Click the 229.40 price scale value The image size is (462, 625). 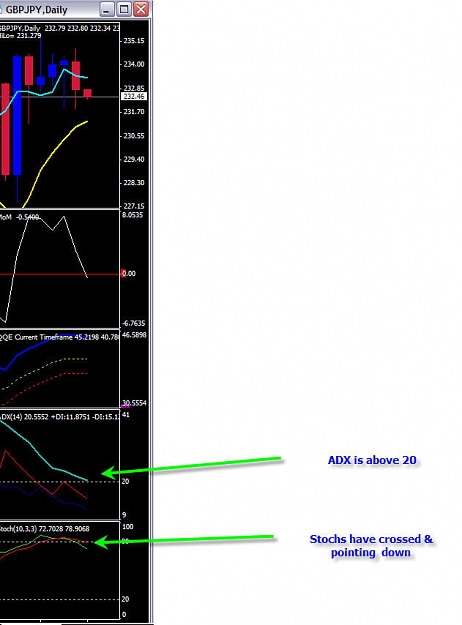(134, 159)
